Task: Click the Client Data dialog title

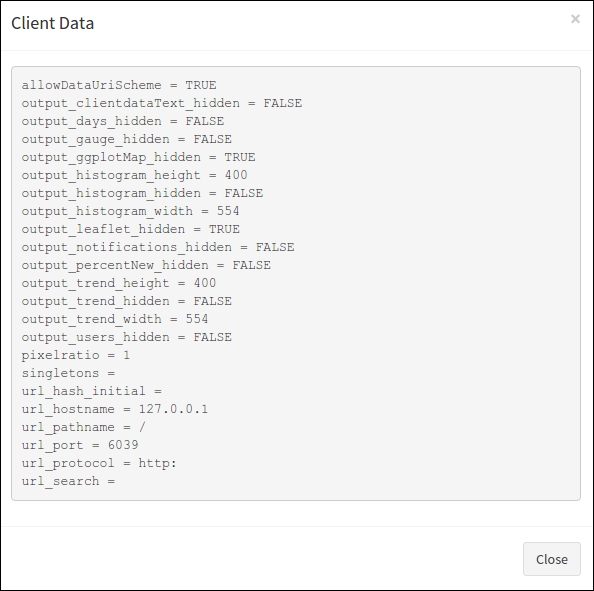Action: click(x=53, y=23)
